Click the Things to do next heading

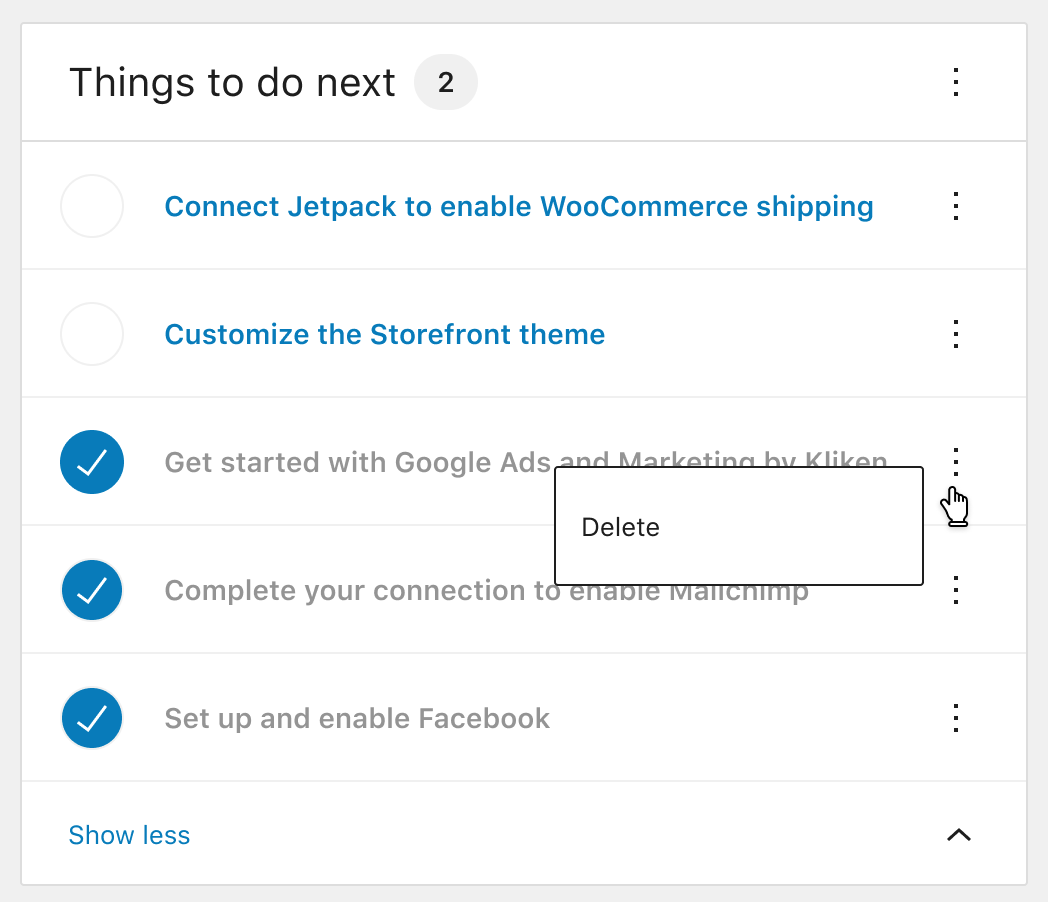pos(231,83)
